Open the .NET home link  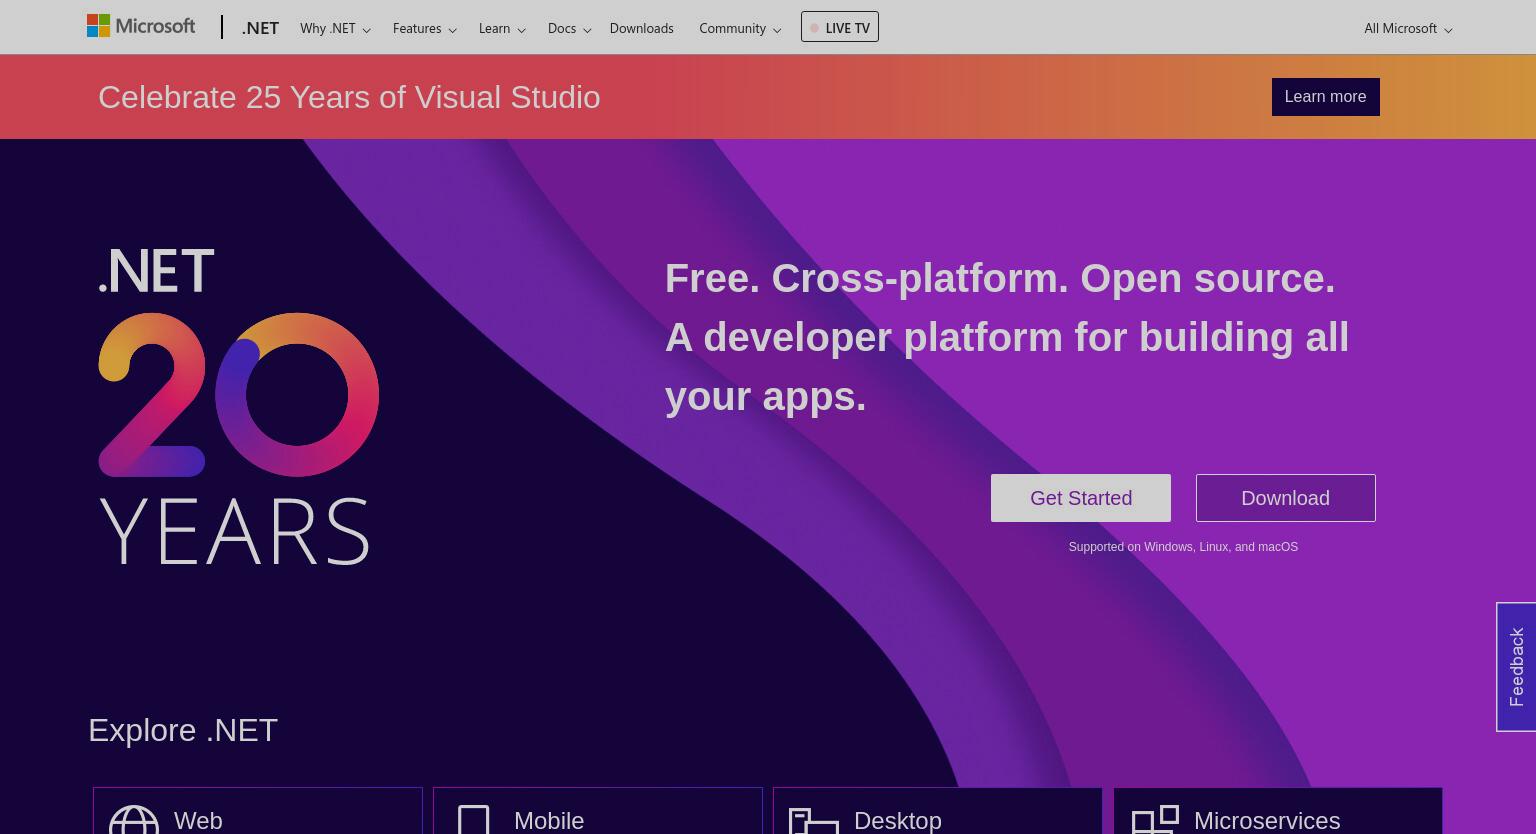260,28
